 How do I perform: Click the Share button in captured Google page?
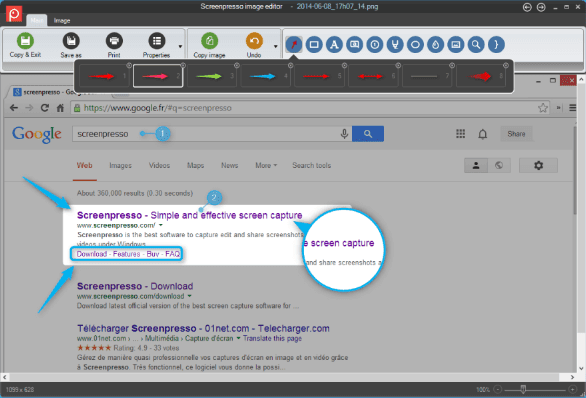516,134
